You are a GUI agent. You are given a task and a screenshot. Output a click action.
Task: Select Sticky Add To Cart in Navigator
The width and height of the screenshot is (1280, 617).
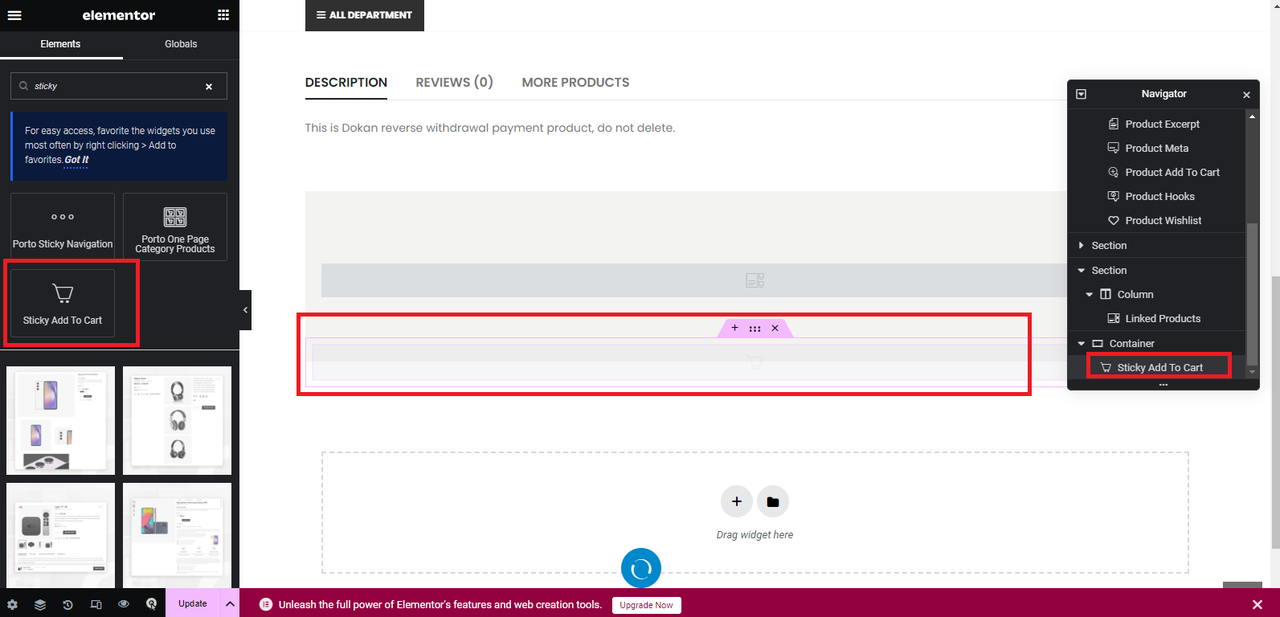(x=1159, y=367)
